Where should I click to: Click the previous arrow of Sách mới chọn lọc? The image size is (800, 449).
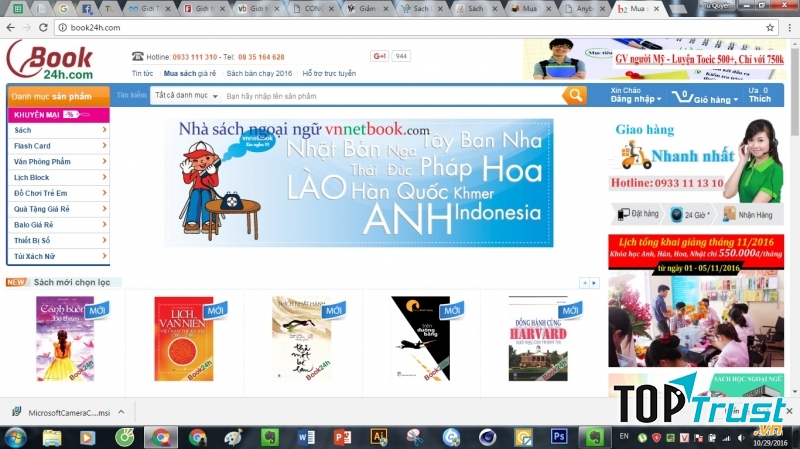coord(585,283)
